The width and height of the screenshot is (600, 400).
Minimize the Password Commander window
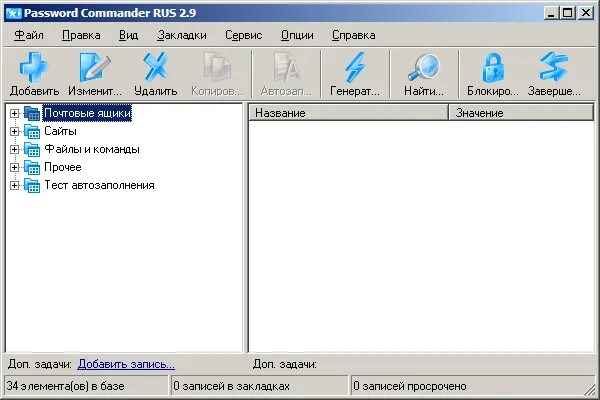tap(551, 13)
